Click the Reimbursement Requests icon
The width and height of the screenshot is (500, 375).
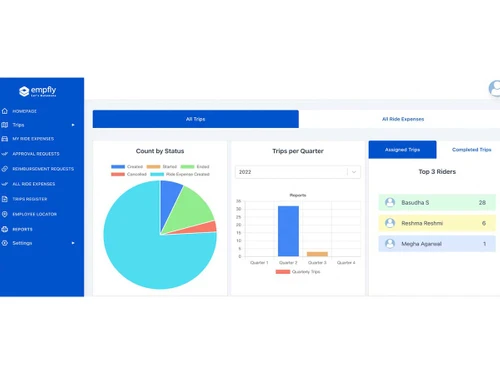tap(5, 169)
